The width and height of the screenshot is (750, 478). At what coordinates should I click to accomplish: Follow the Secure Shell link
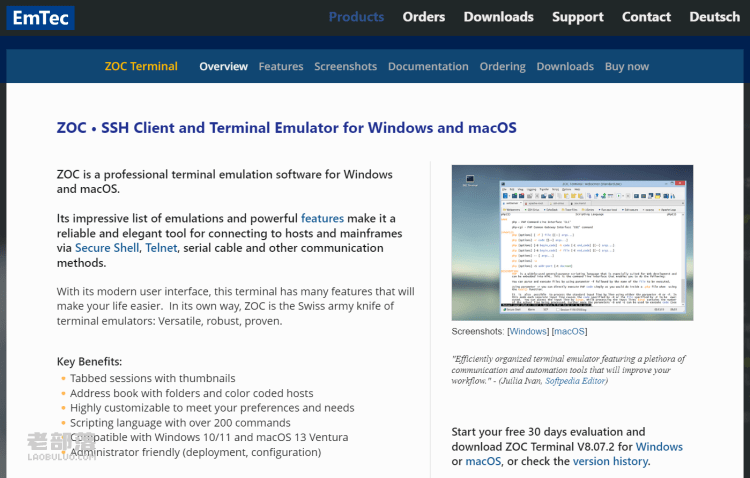pos(107,248)
